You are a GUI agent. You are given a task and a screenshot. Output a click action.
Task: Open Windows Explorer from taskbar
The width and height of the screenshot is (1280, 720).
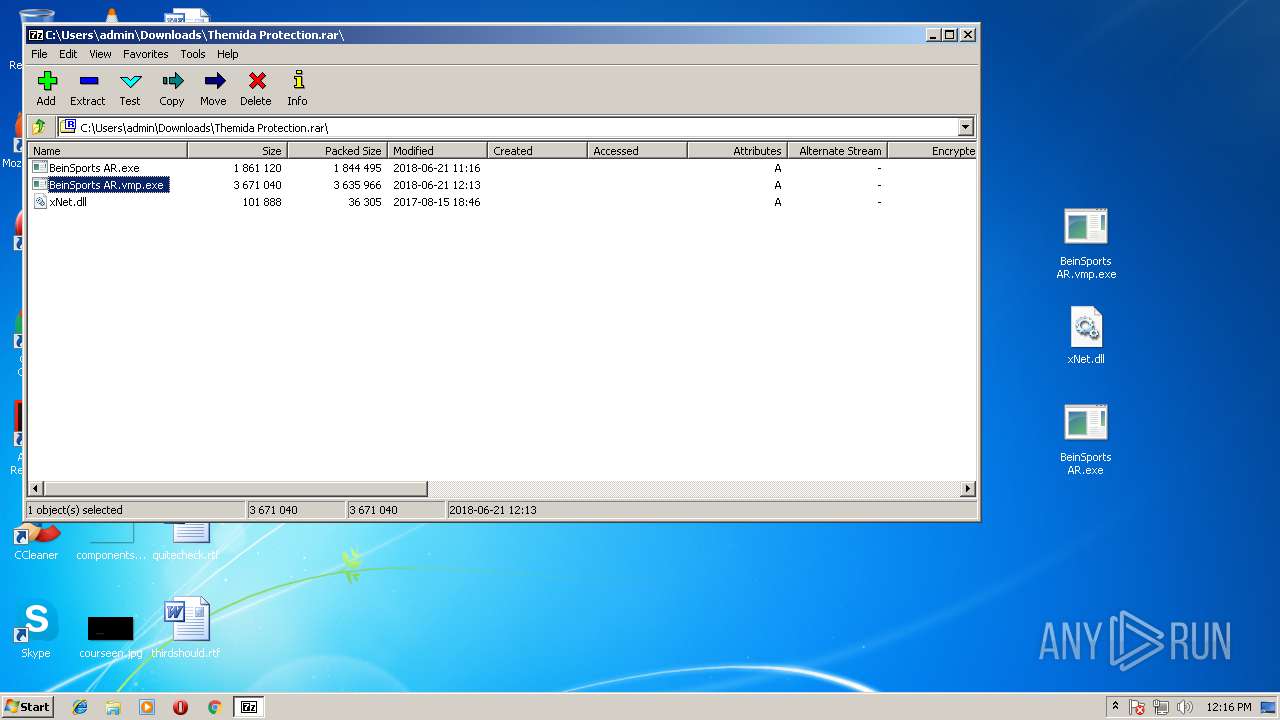(113, 707)
